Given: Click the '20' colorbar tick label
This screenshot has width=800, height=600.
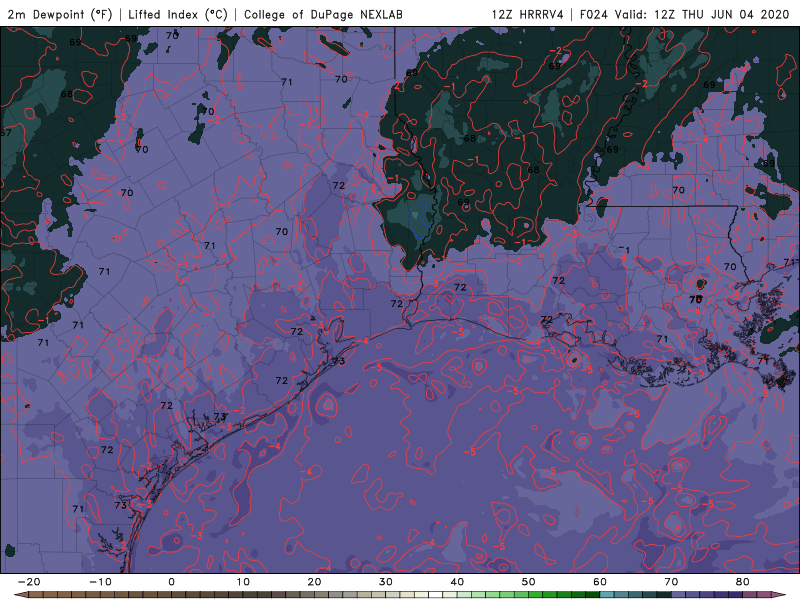Looking at the screenshot, I should coord(314,582).
